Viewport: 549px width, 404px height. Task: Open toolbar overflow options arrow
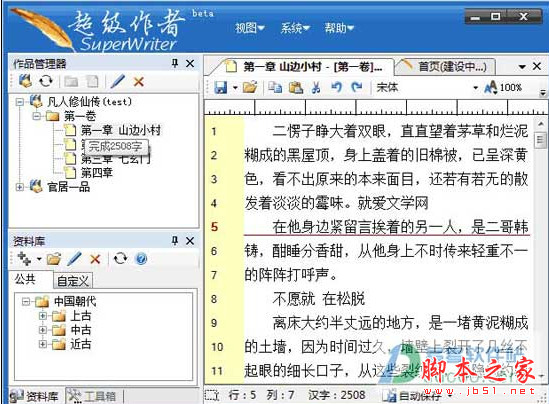[x=542, y=93]
